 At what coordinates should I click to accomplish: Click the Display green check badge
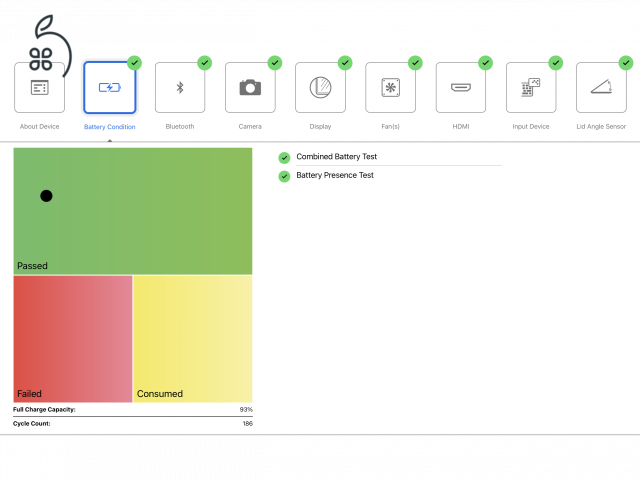pos(345,63)
